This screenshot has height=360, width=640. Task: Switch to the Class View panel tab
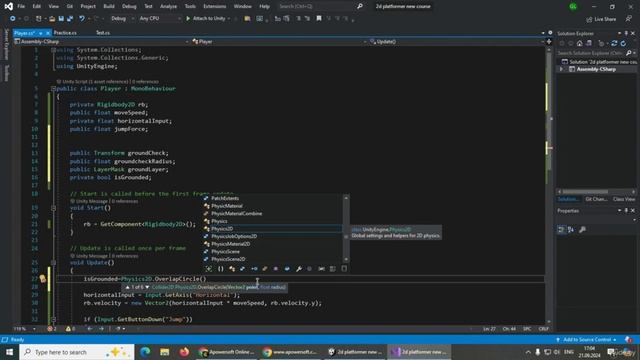coord(624,199)
